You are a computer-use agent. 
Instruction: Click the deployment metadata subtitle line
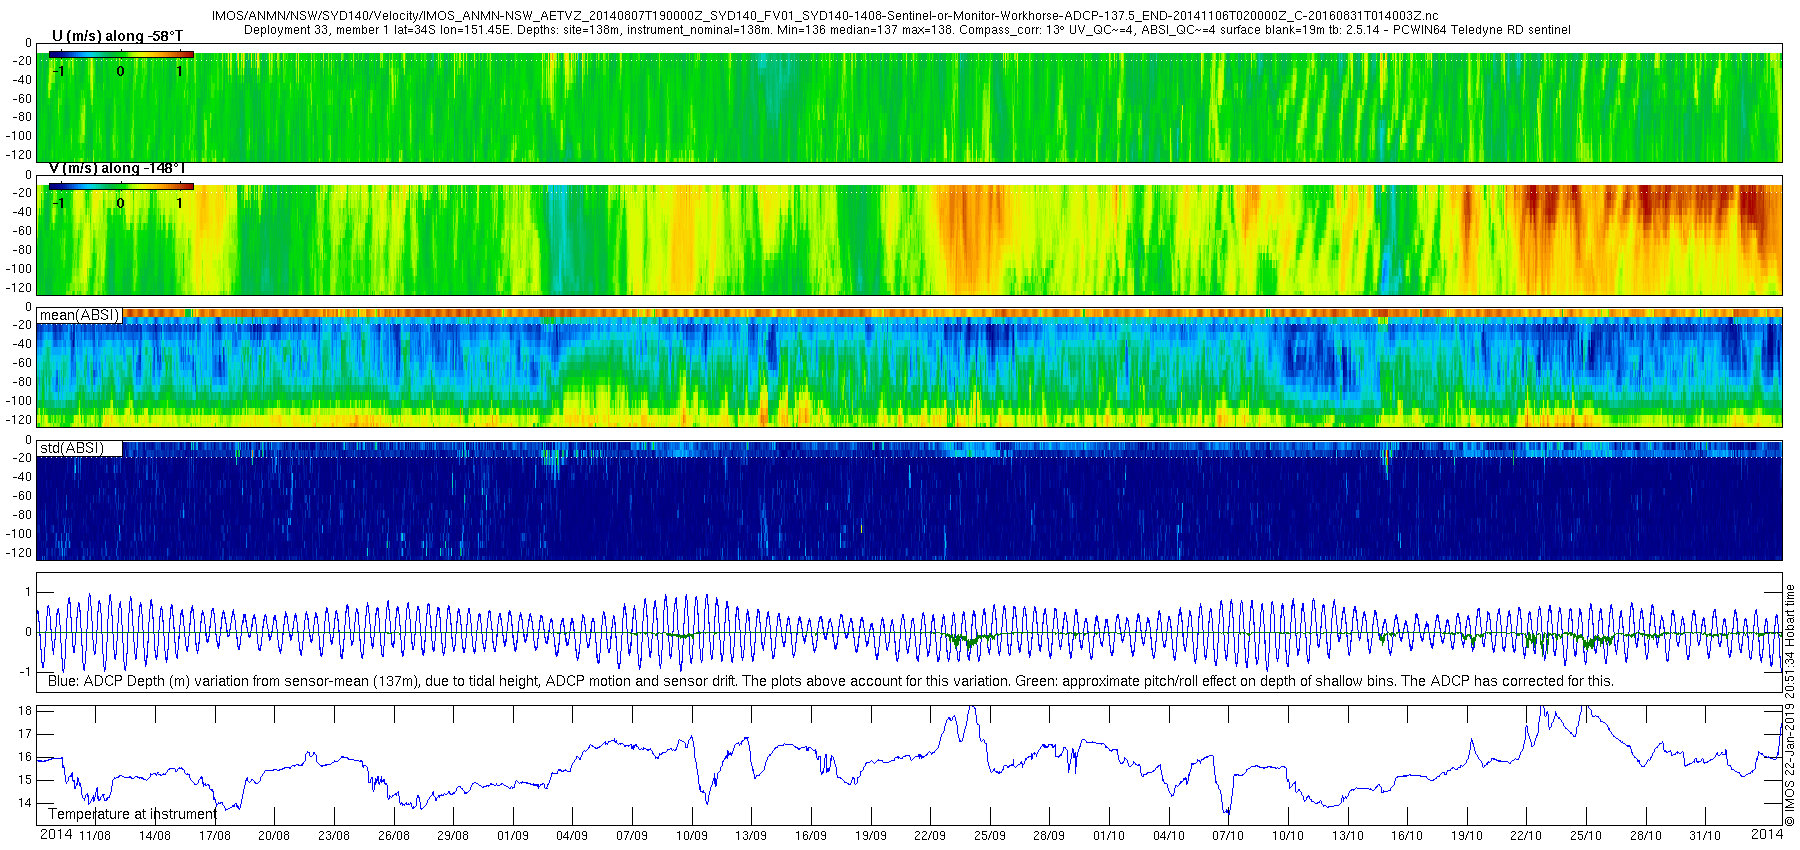click(907, 30)
